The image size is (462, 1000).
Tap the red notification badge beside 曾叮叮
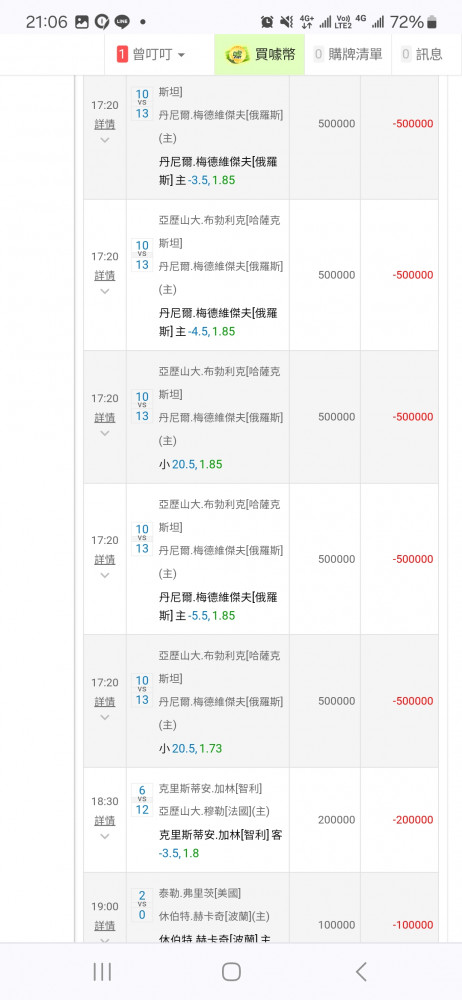tap(122, 55)
